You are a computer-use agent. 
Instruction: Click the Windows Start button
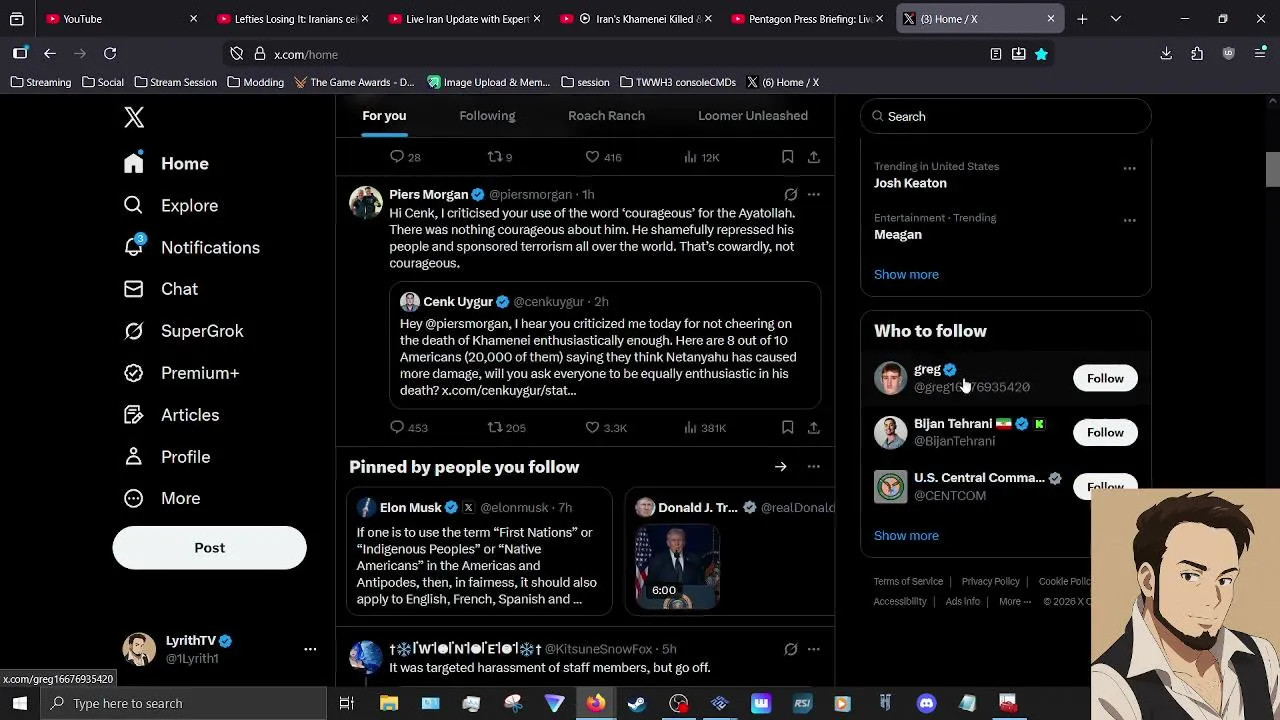(x=20, y=703)
